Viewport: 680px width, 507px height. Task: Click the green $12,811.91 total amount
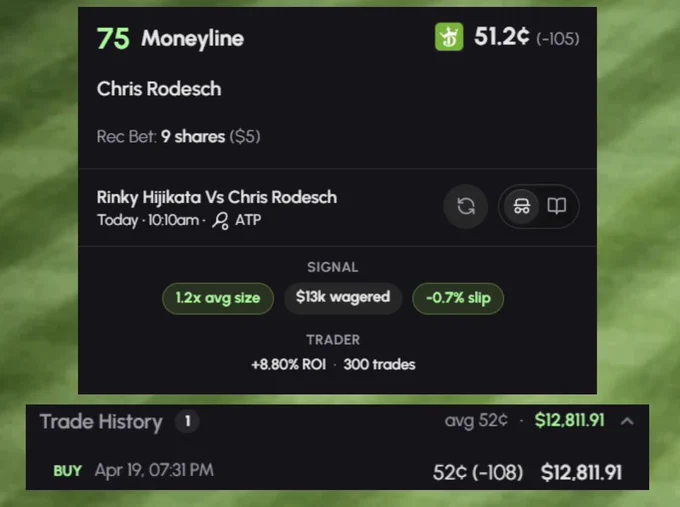click(x=569, y=420)
